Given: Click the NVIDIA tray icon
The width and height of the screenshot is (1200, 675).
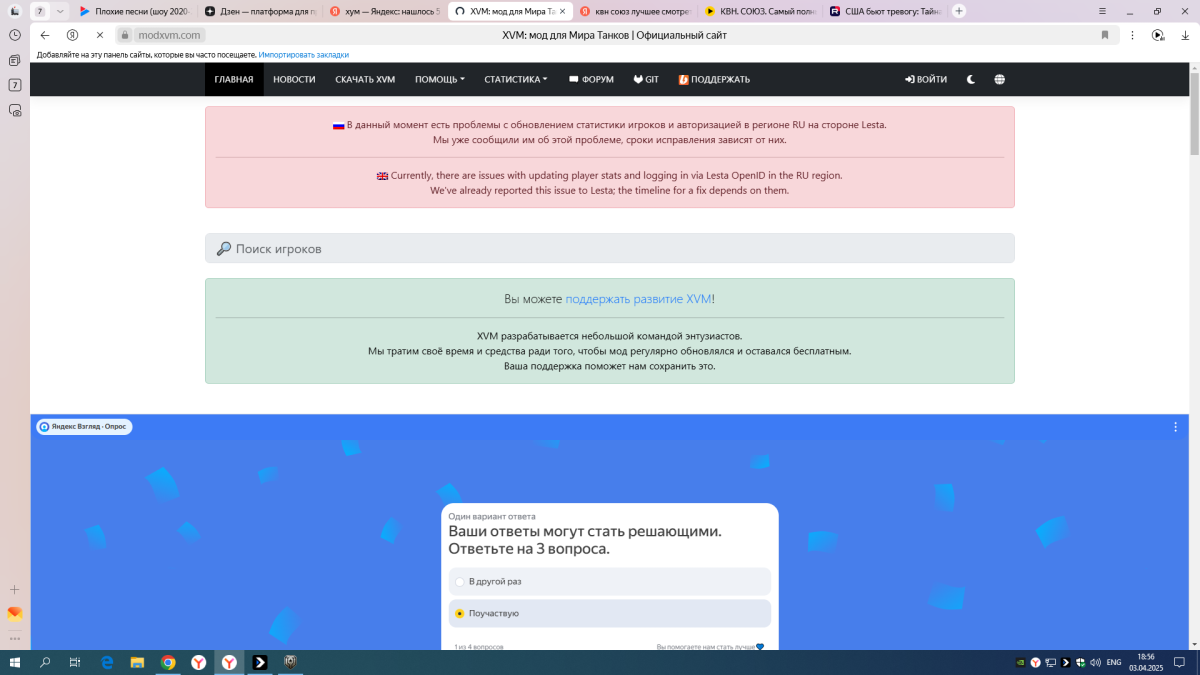Looking at the screenshot, I should (1020, 662).
